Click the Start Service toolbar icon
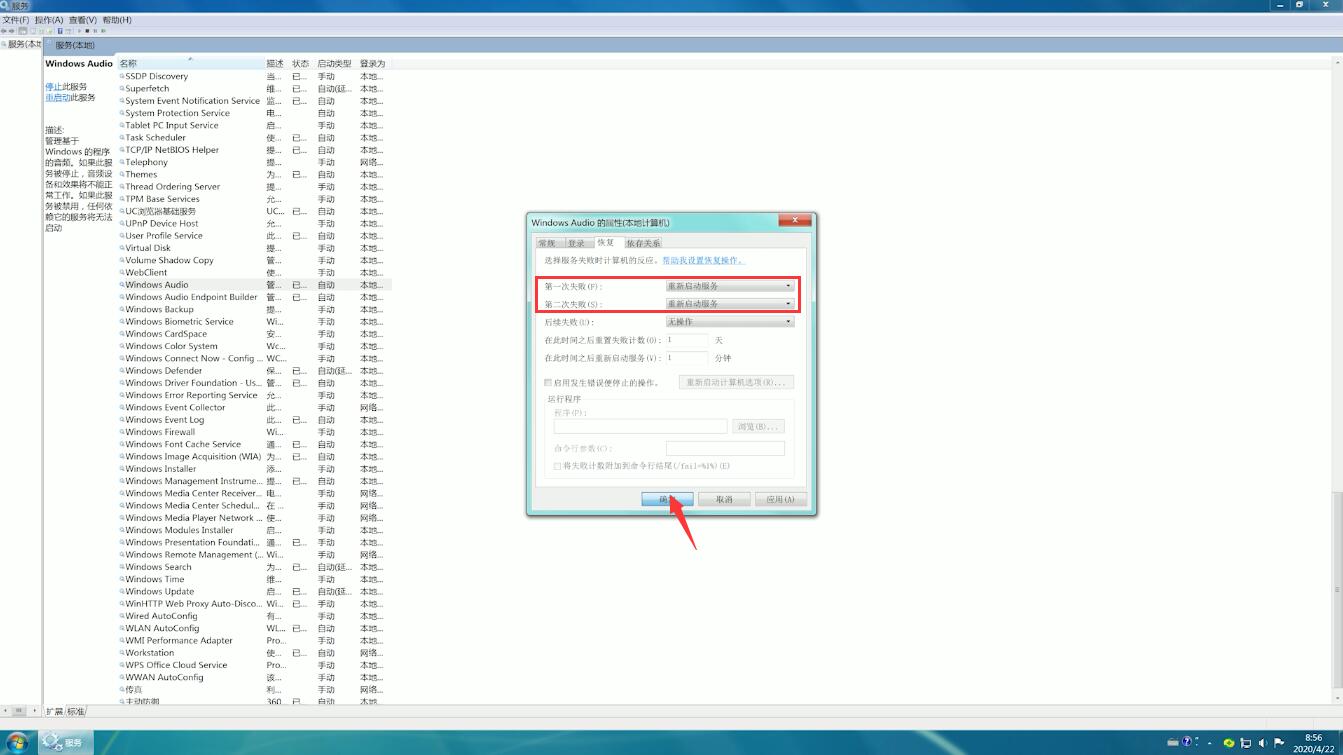1343x755 pixels. tap(79, 31)
